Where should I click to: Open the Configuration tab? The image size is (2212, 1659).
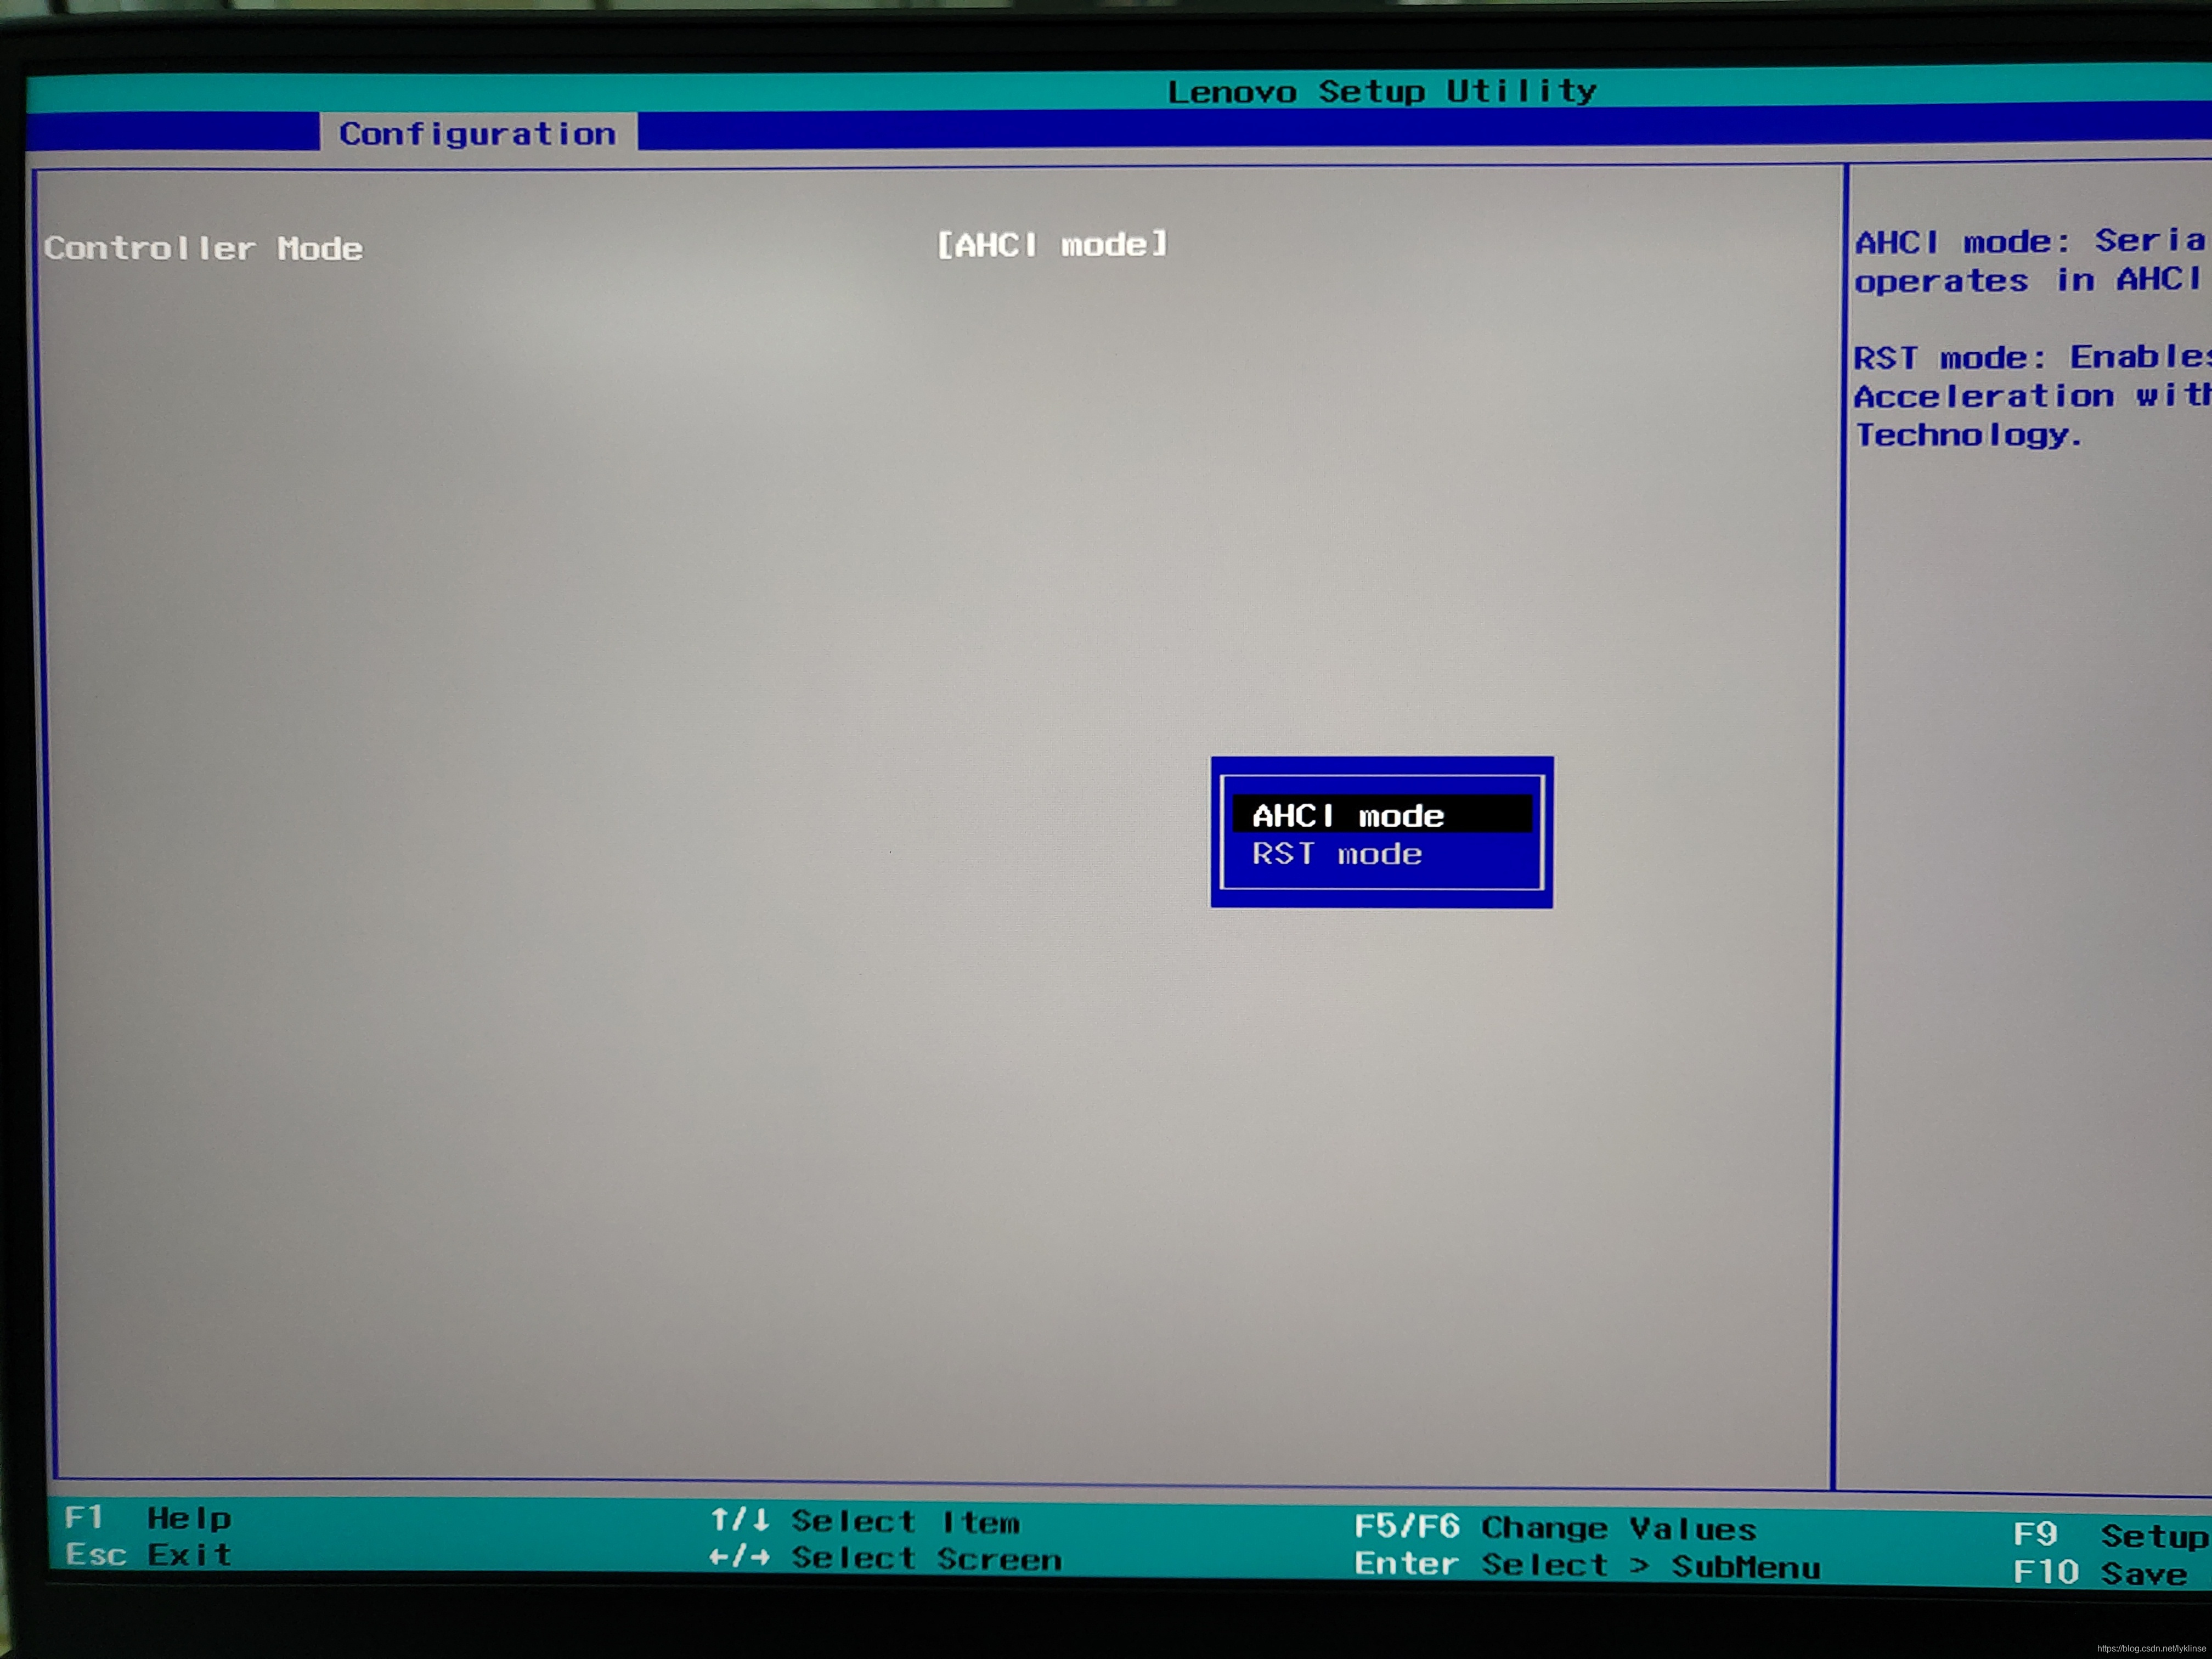click(x=478, y=132)
